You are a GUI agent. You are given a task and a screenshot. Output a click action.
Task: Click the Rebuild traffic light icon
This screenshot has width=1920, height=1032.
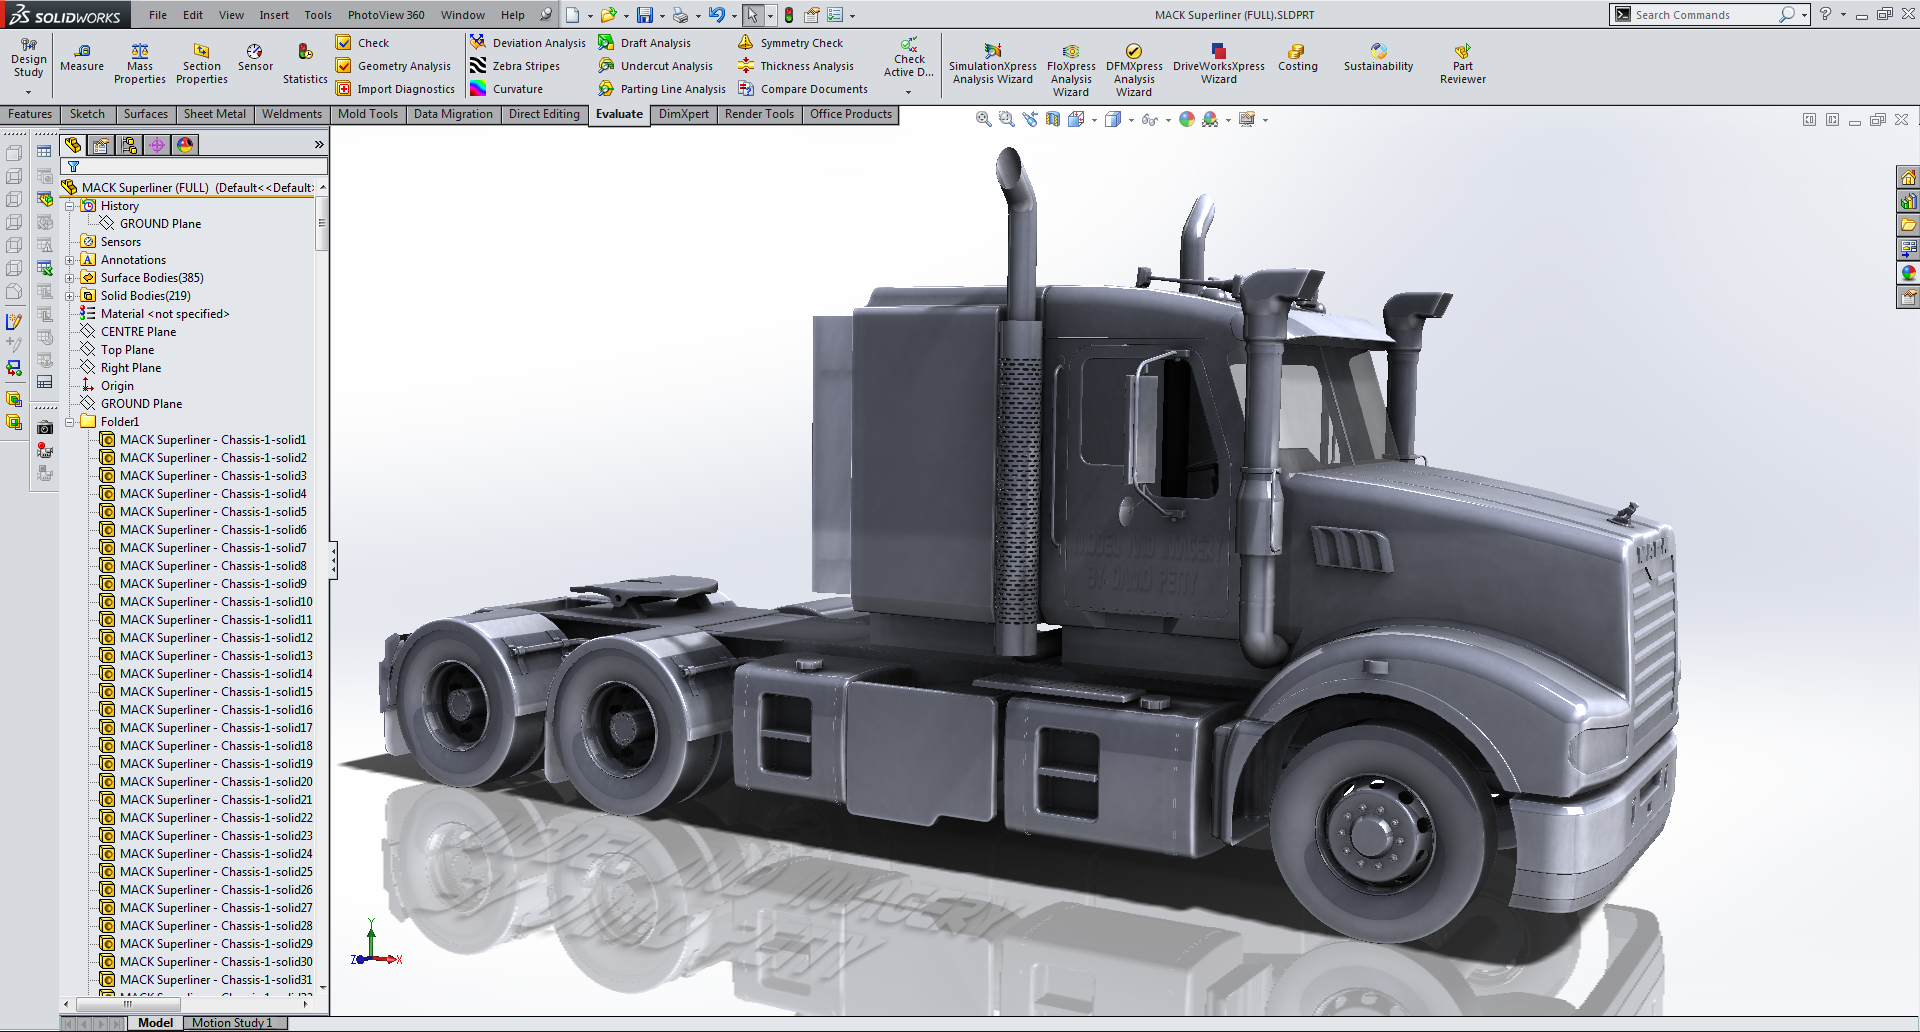(x=789, y=15)
